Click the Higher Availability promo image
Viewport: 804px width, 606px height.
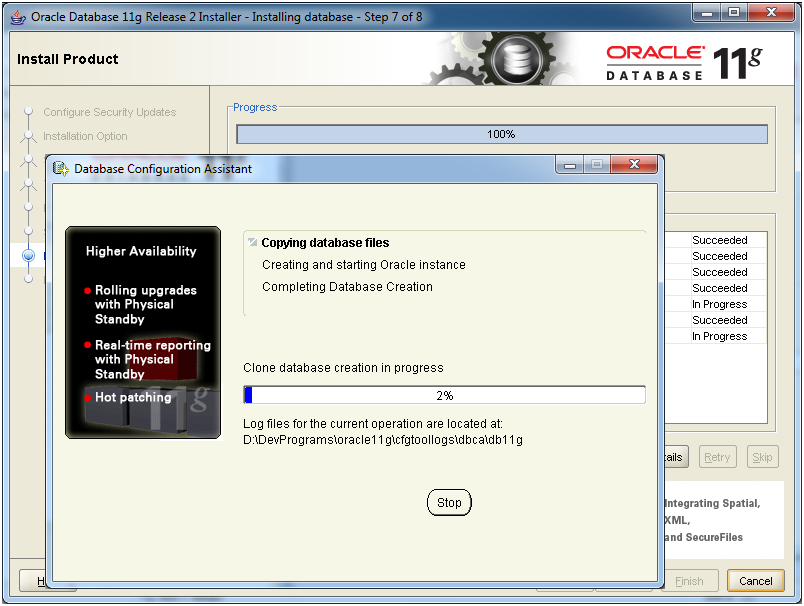(x=143, y=332)
